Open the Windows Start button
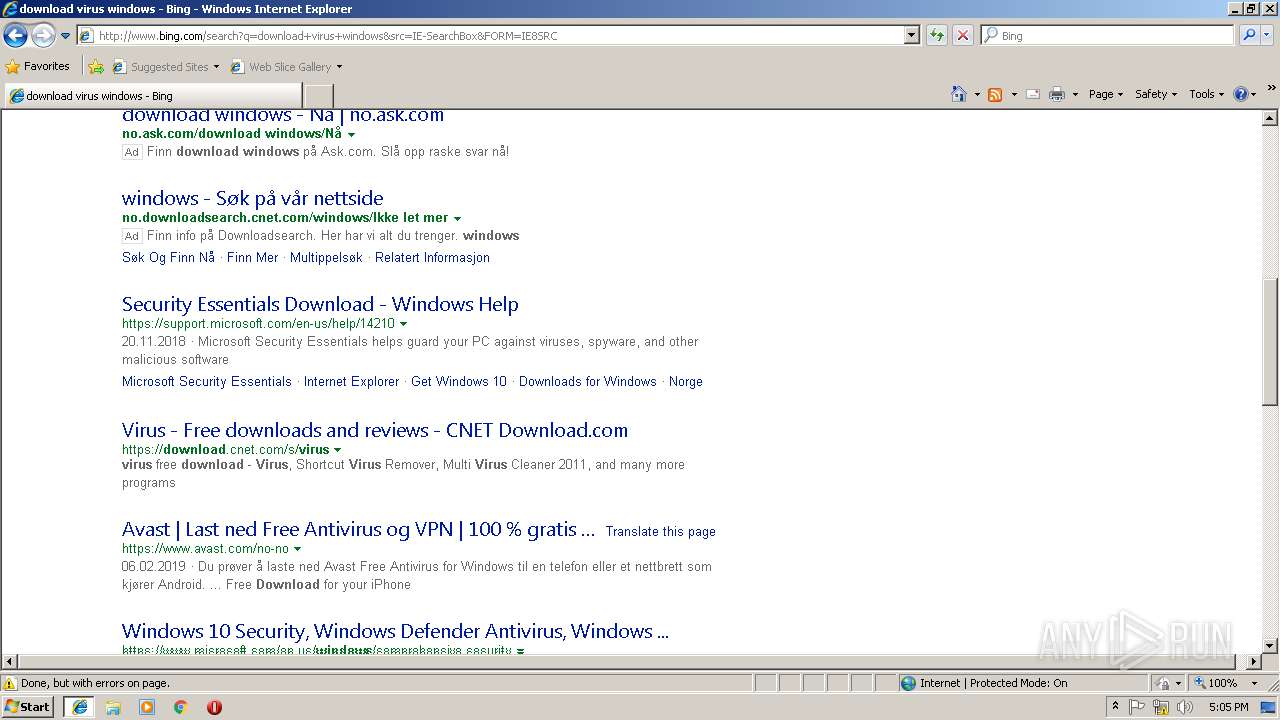 click(28, 706)
